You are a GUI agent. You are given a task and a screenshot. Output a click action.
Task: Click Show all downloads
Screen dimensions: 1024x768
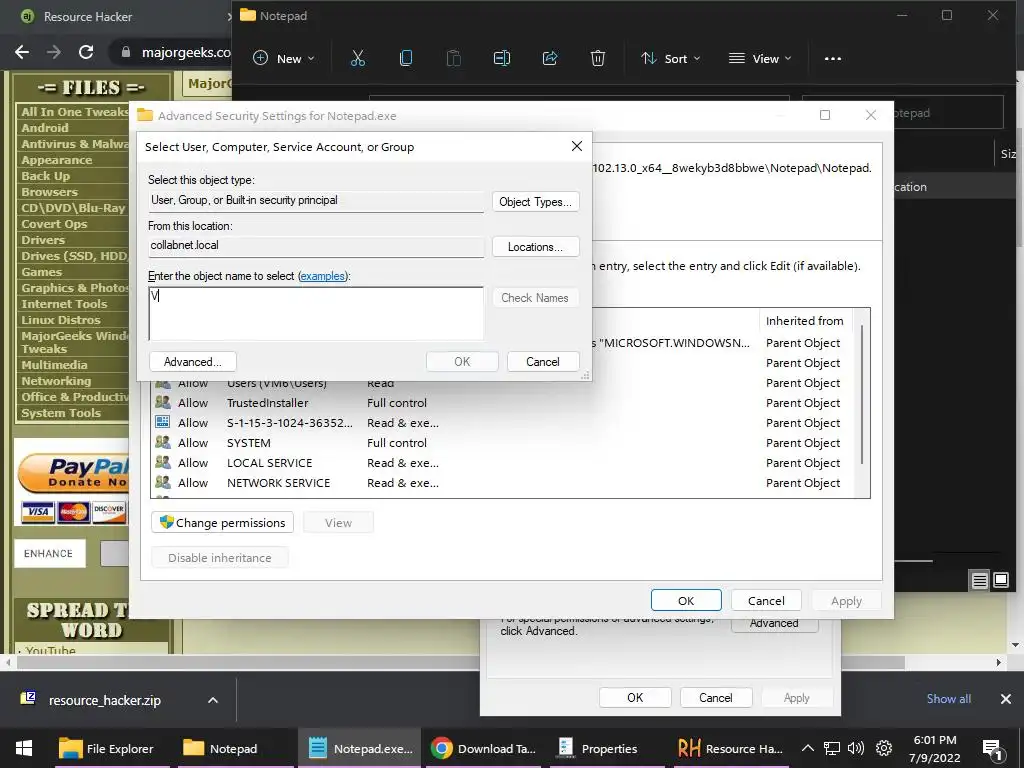[x=948, y=699]
